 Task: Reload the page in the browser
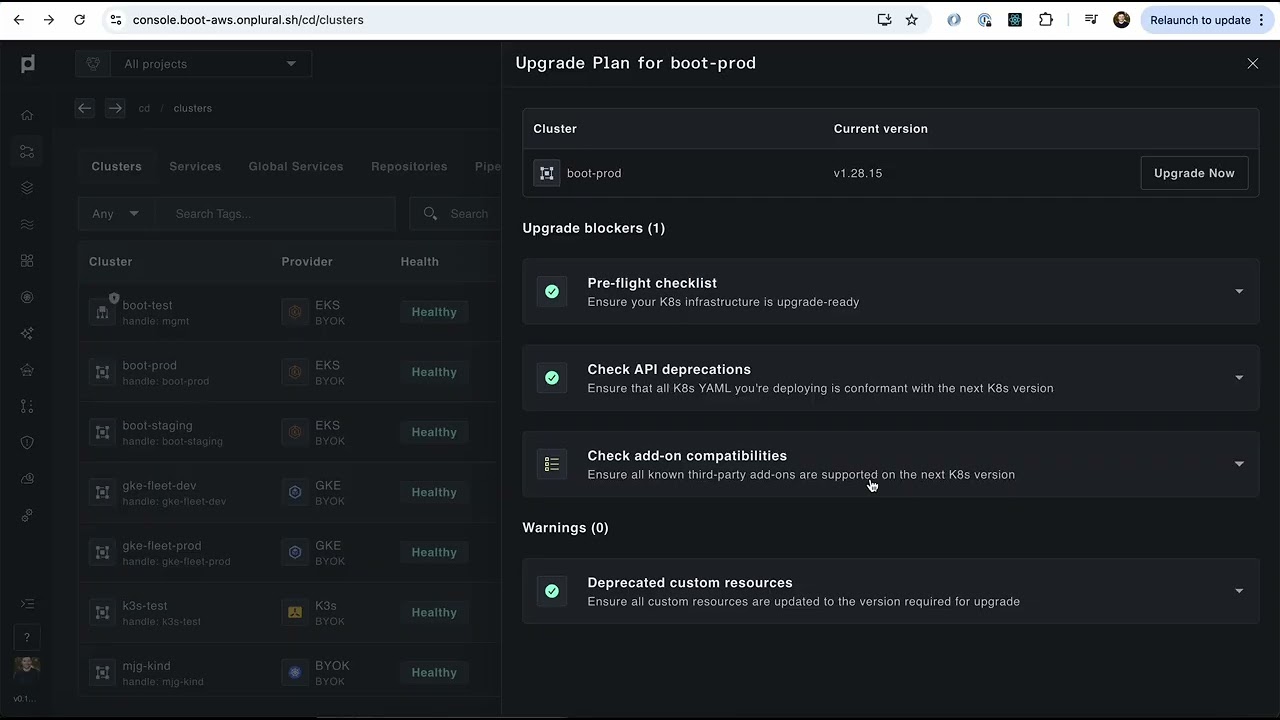tap(80, 20)
